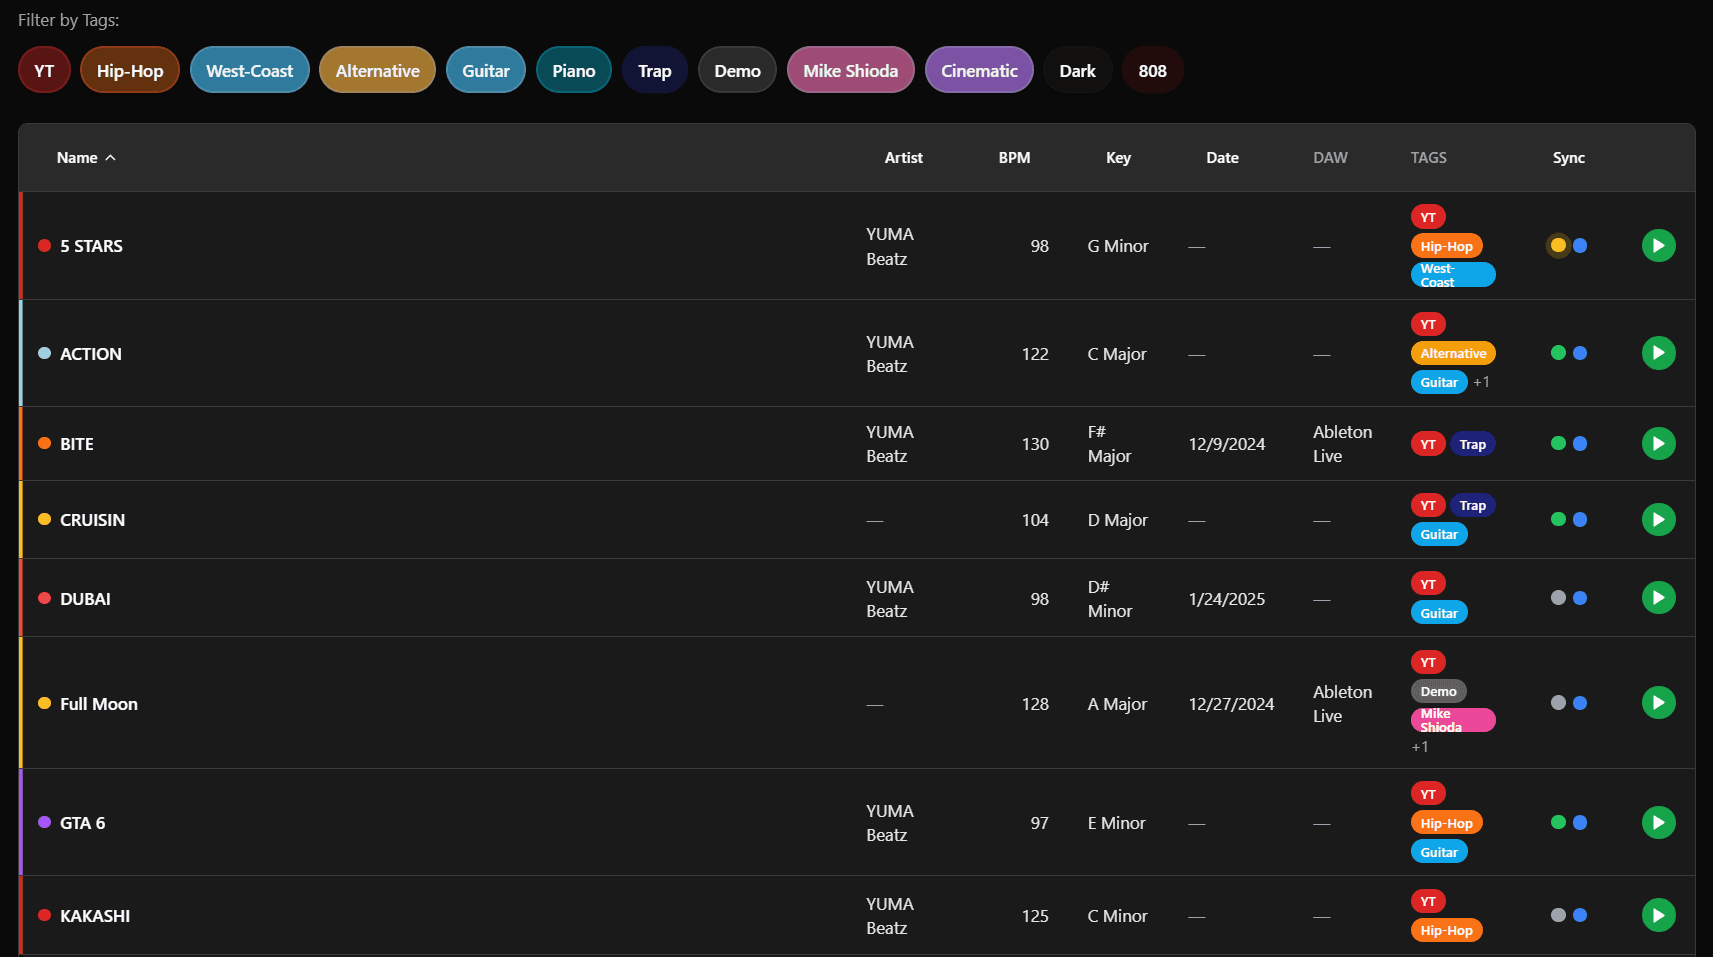Toggle the Alternative tag filter
Image resolution: width=1713 pixels, height=957 pixels.
(x=377, y=70)
